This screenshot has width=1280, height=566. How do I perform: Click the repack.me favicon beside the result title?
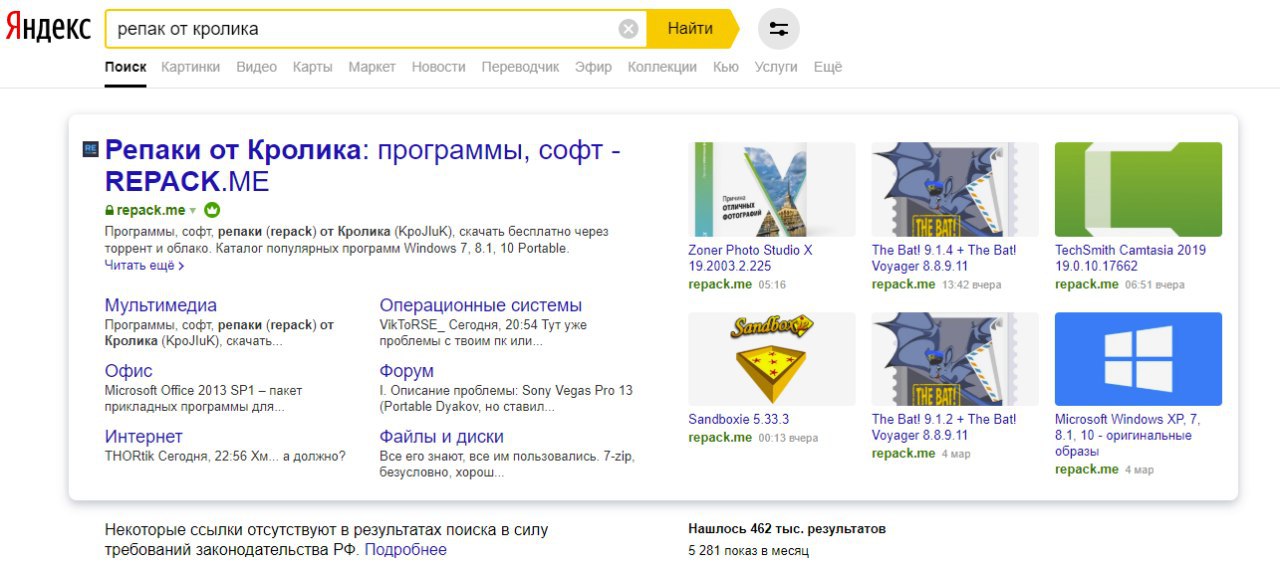pyautogui.click(x=90, y=149)
